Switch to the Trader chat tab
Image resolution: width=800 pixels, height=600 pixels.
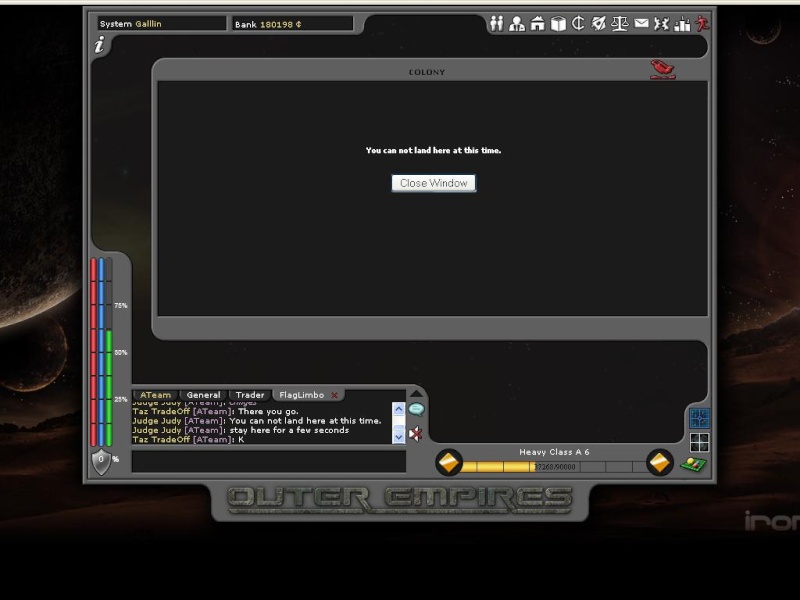[250, 395]
